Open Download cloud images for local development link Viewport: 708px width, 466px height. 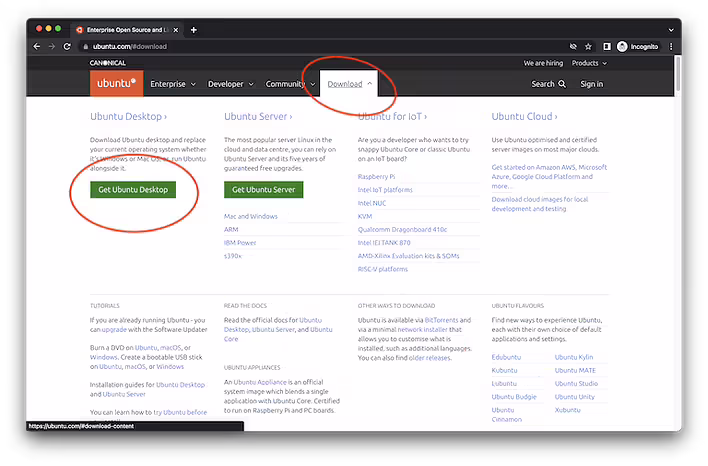click(x=540, y=204)
